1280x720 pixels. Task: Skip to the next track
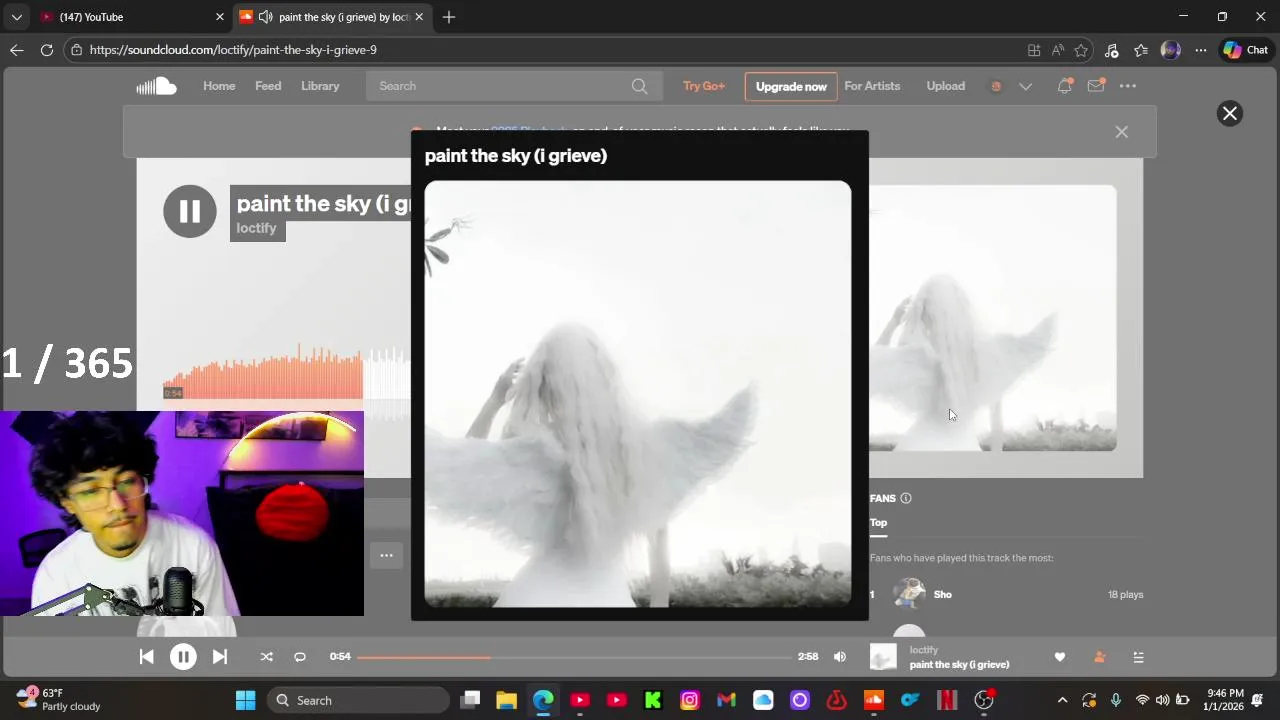pyautogui.click(x=220, y=657)
